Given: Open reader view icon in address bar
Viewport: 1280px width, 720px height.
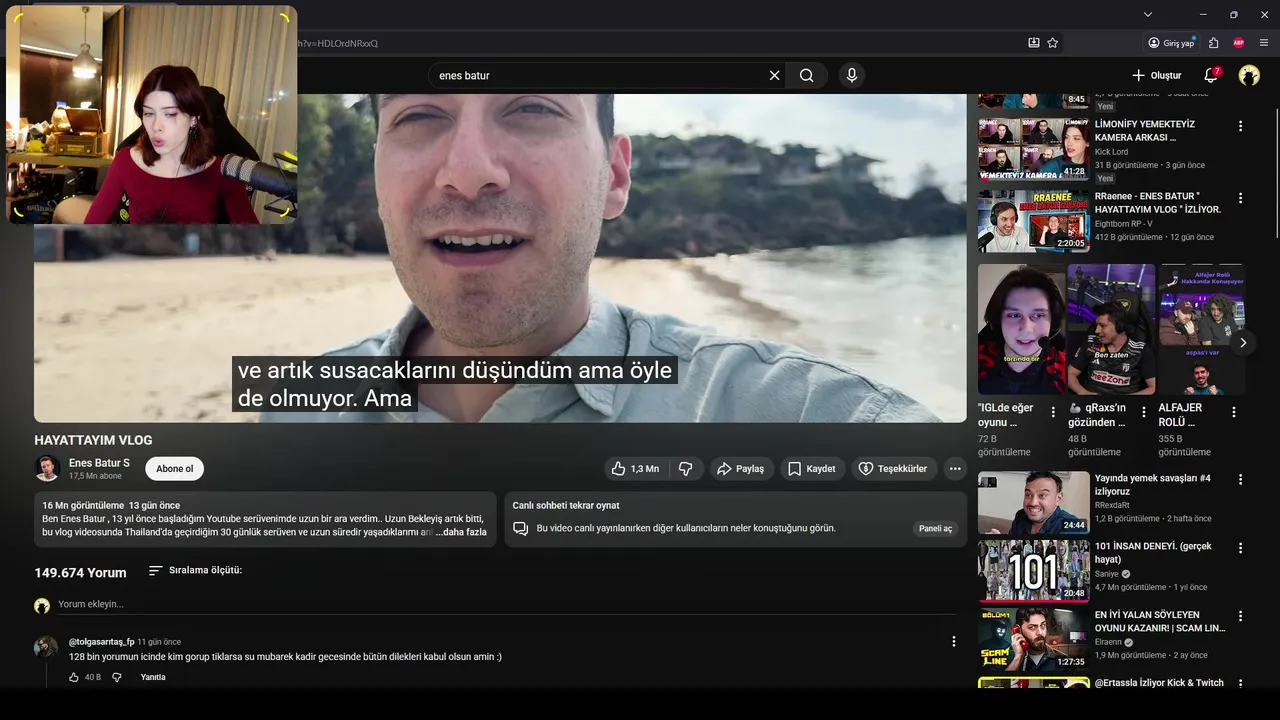Looking at the screenshot, I should [x=1034, y=43].
